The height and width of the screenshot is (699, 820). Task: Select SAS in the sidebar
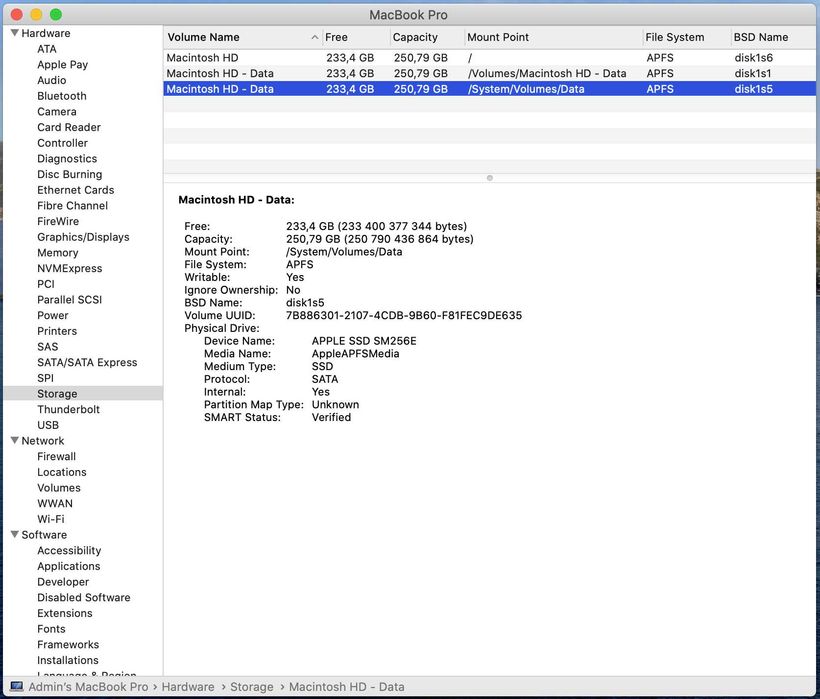click(47, 347)
